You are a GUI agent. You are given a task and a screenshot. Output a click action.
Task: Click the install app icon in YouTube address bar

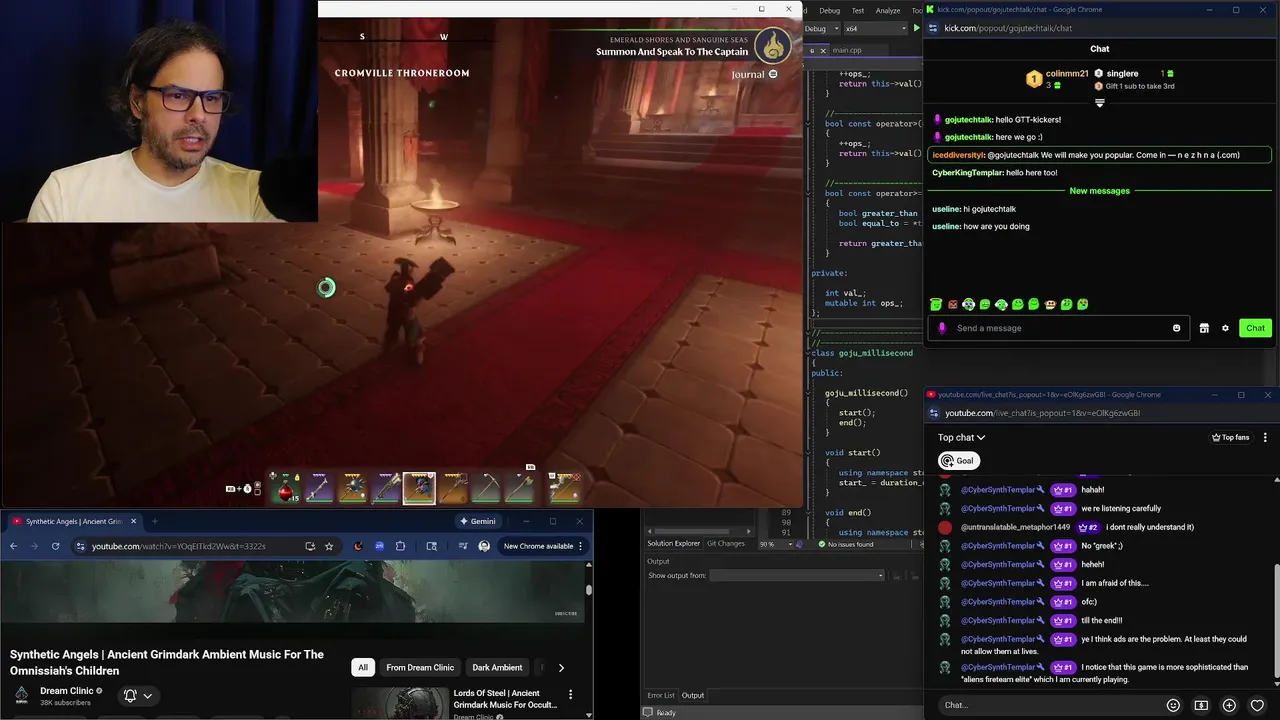pos(310,546)
